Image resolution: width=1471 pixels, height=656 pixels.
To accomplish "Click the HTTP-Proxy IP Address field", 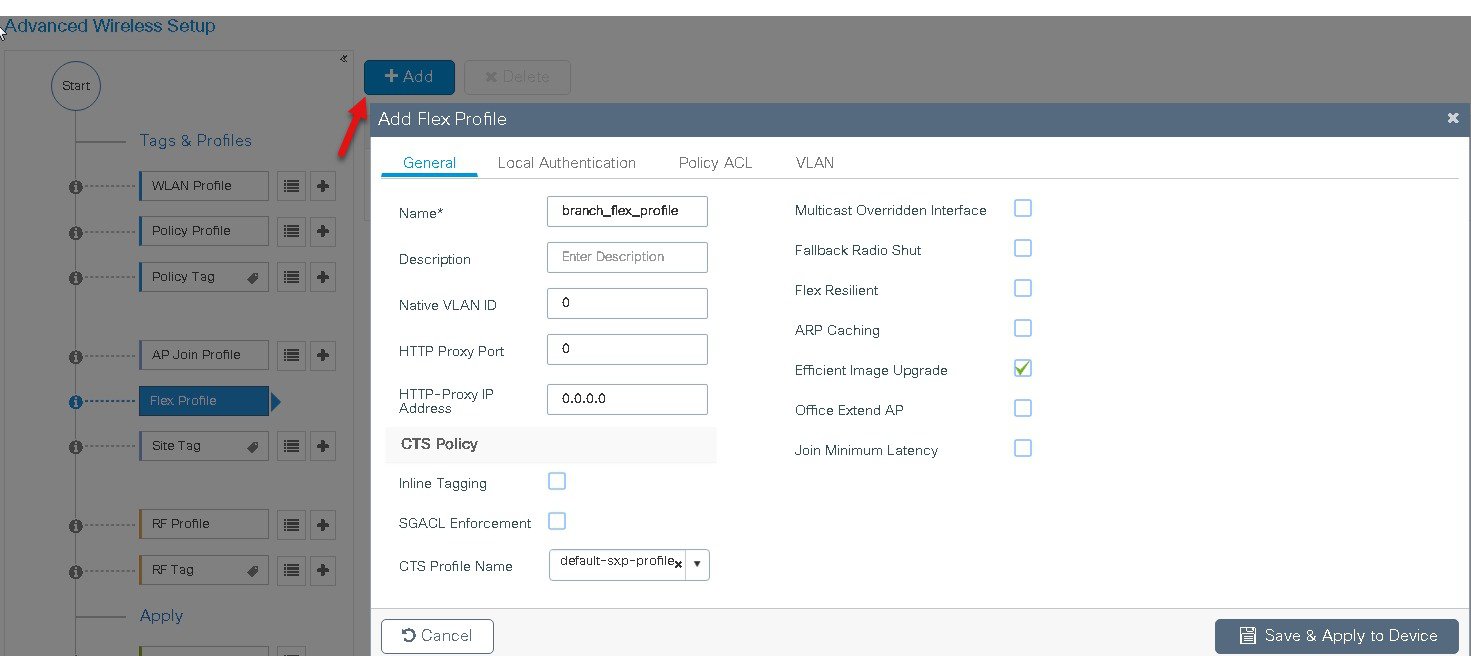I will [627, 399].
